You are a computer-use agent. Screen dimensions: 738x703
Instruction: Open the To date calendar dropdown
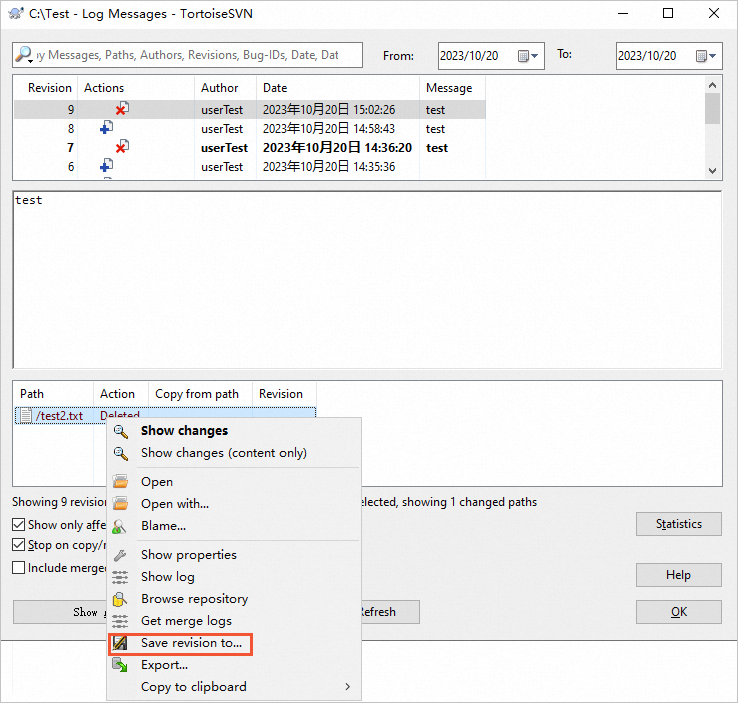pyautogui.click(x=706, y=56)
